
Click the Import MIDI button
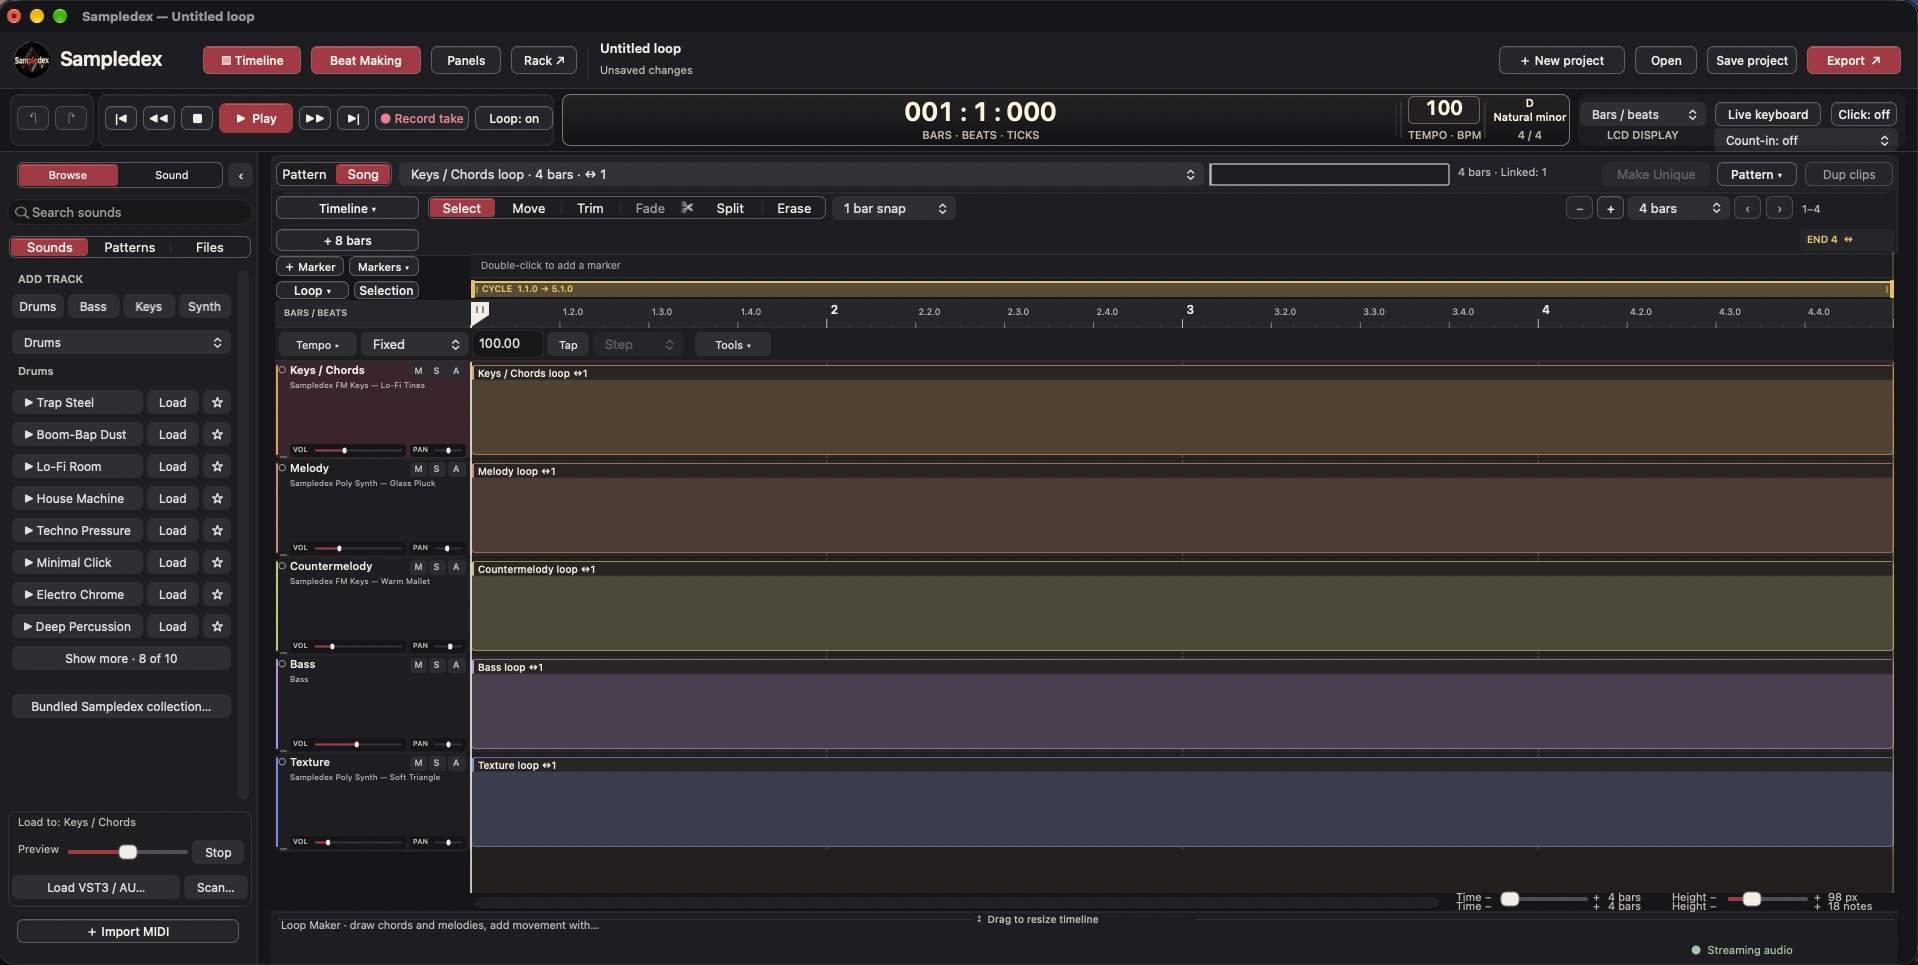pyautogui.click(x=128, y=931)
